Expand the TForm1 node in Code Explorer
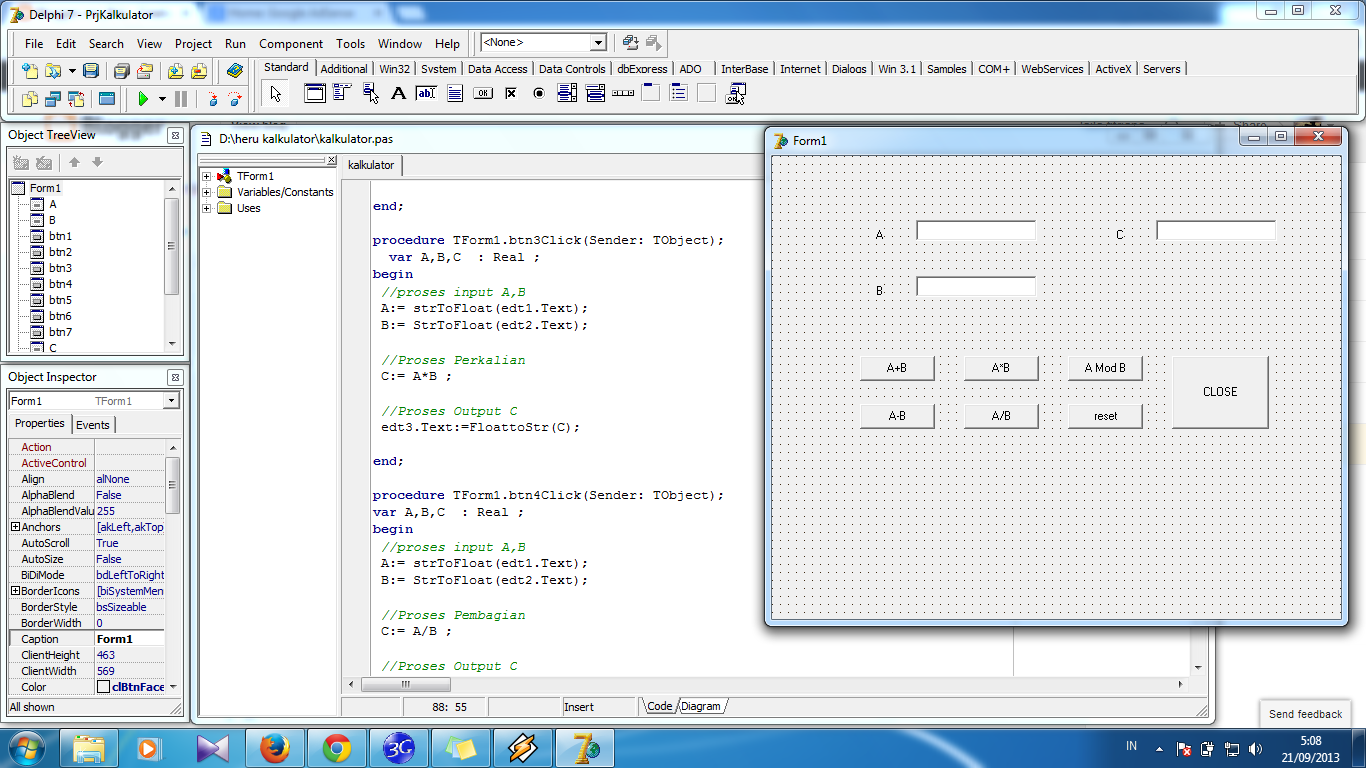 207,176
